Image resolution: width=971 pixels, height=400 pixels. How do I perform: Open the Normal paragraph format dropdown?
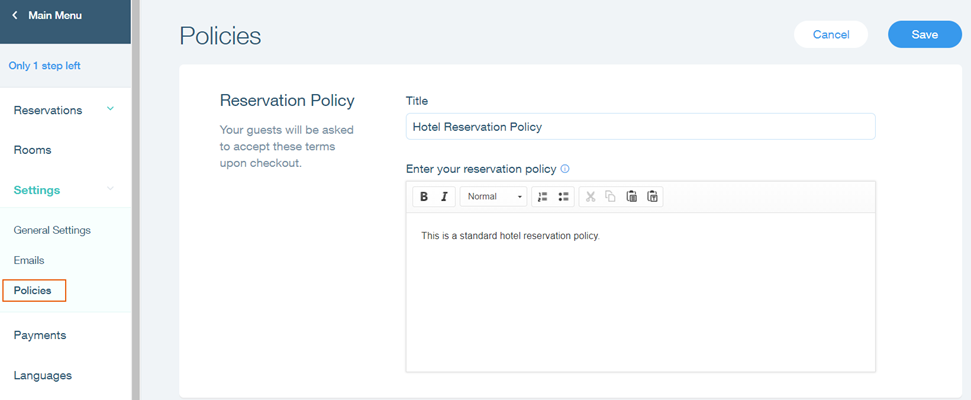click(494, 197)
